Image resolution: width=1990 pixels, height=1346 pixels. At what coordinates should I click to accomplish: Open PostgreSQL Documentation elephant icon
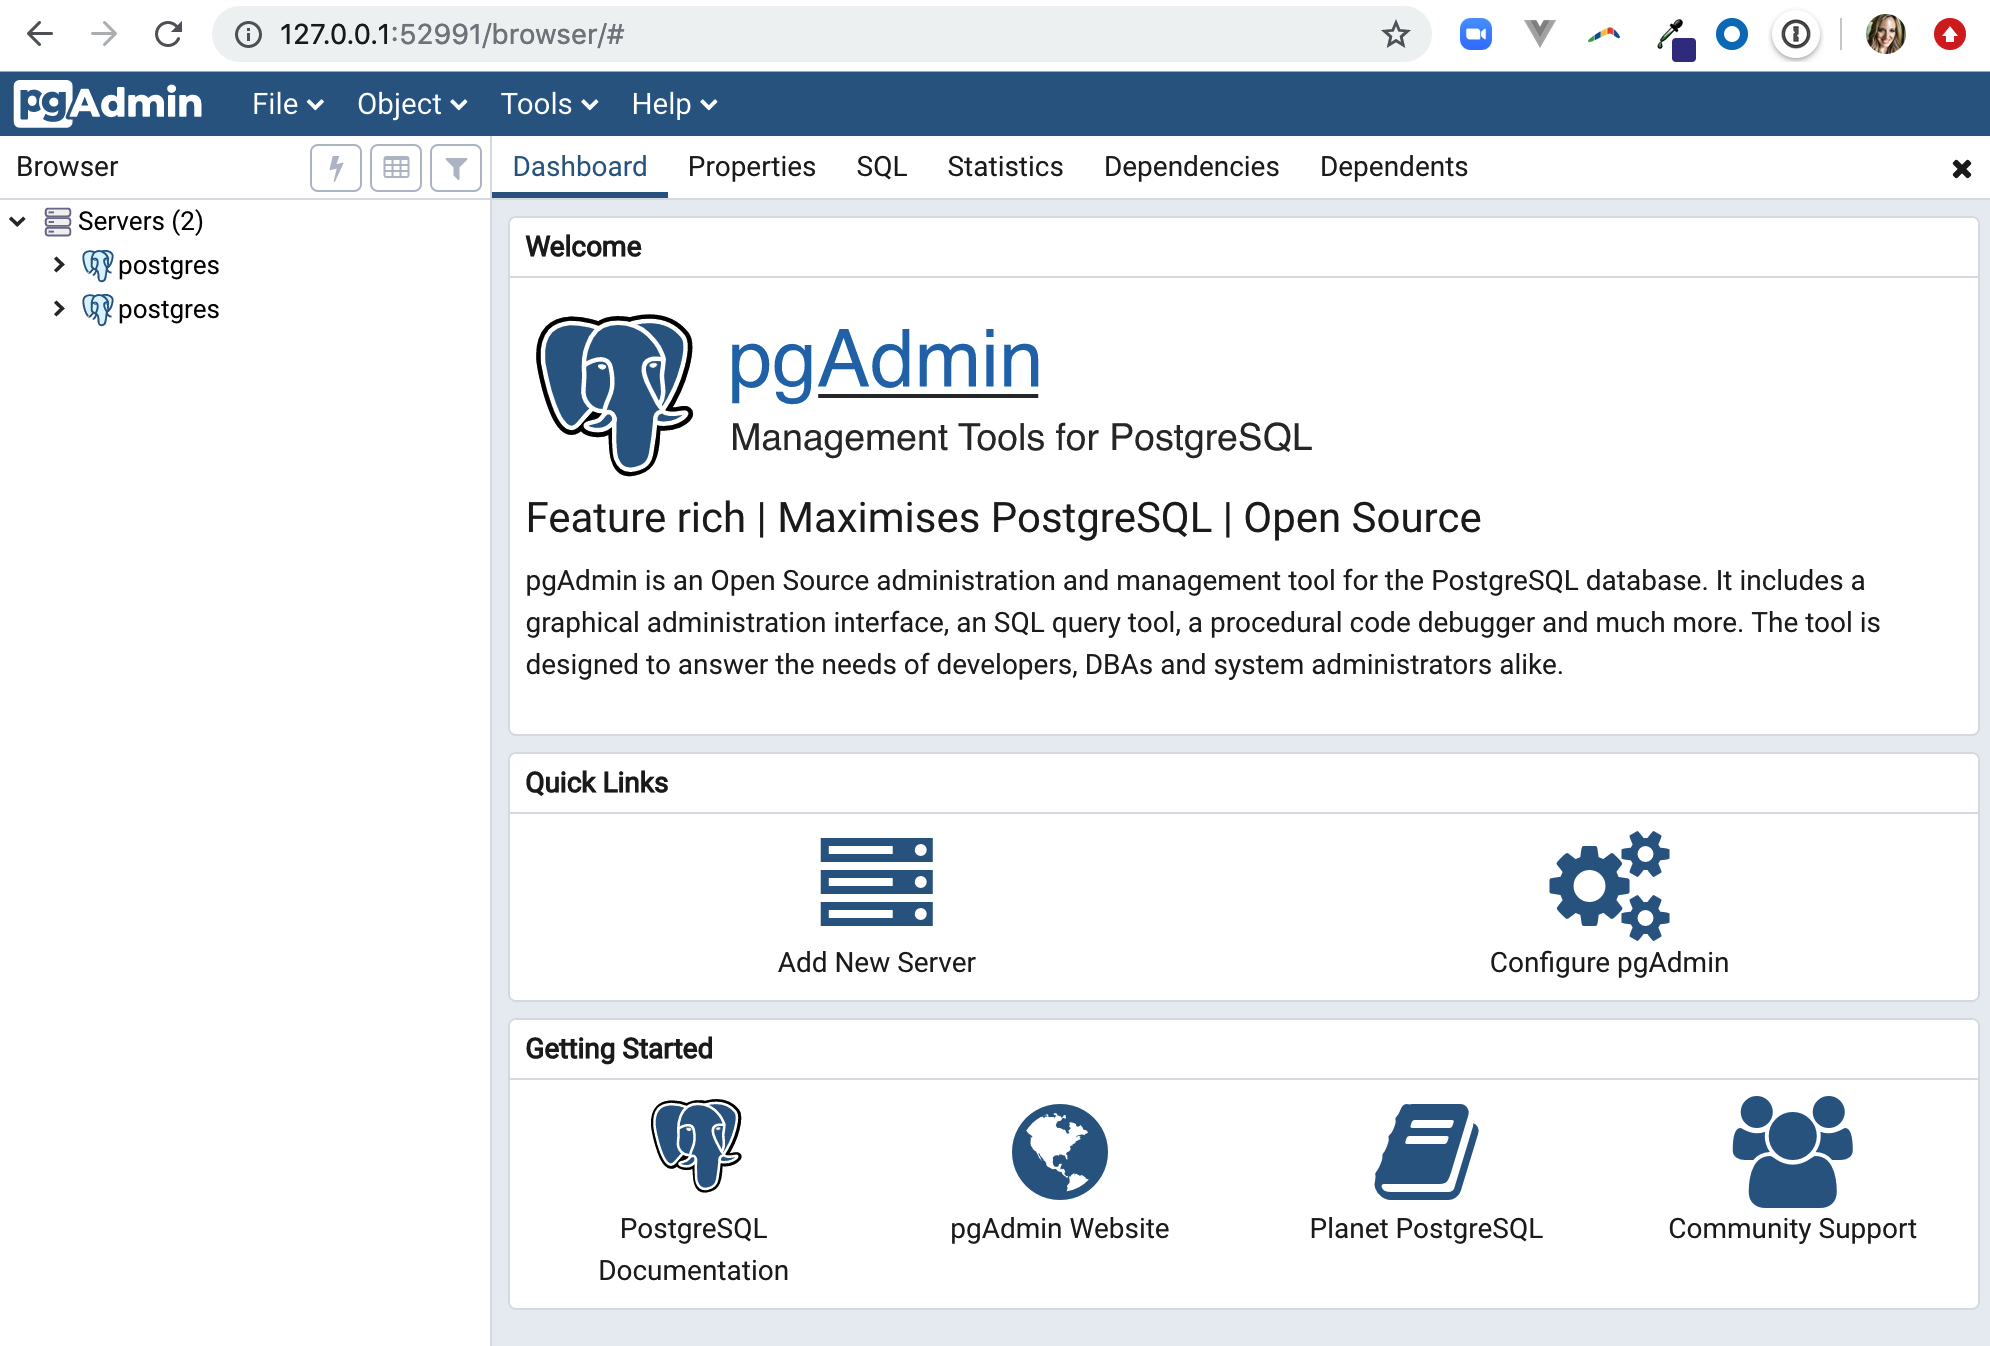695,1146
